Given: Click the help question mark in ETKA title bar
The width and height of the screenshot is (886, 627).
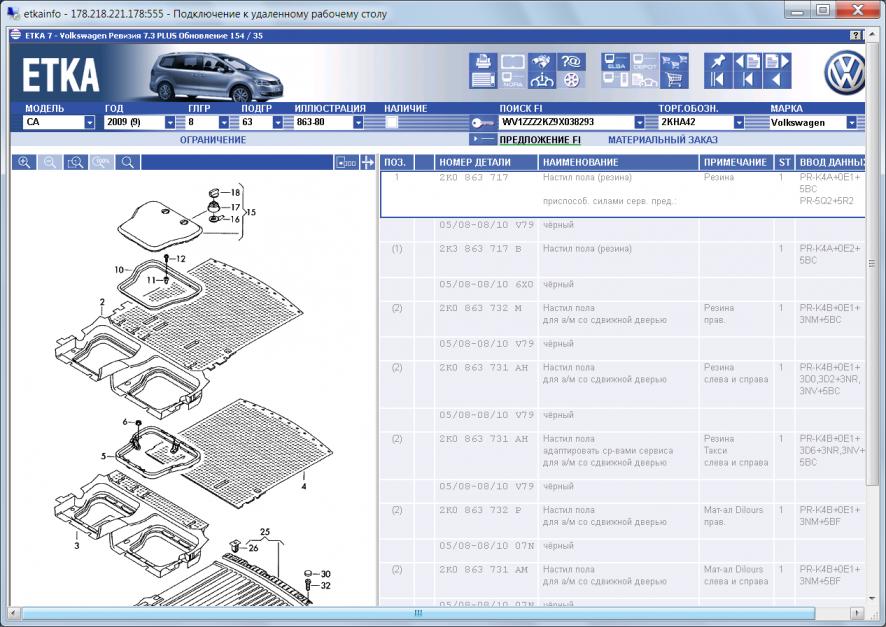Looking at the screenshot, I should [856, 36].
